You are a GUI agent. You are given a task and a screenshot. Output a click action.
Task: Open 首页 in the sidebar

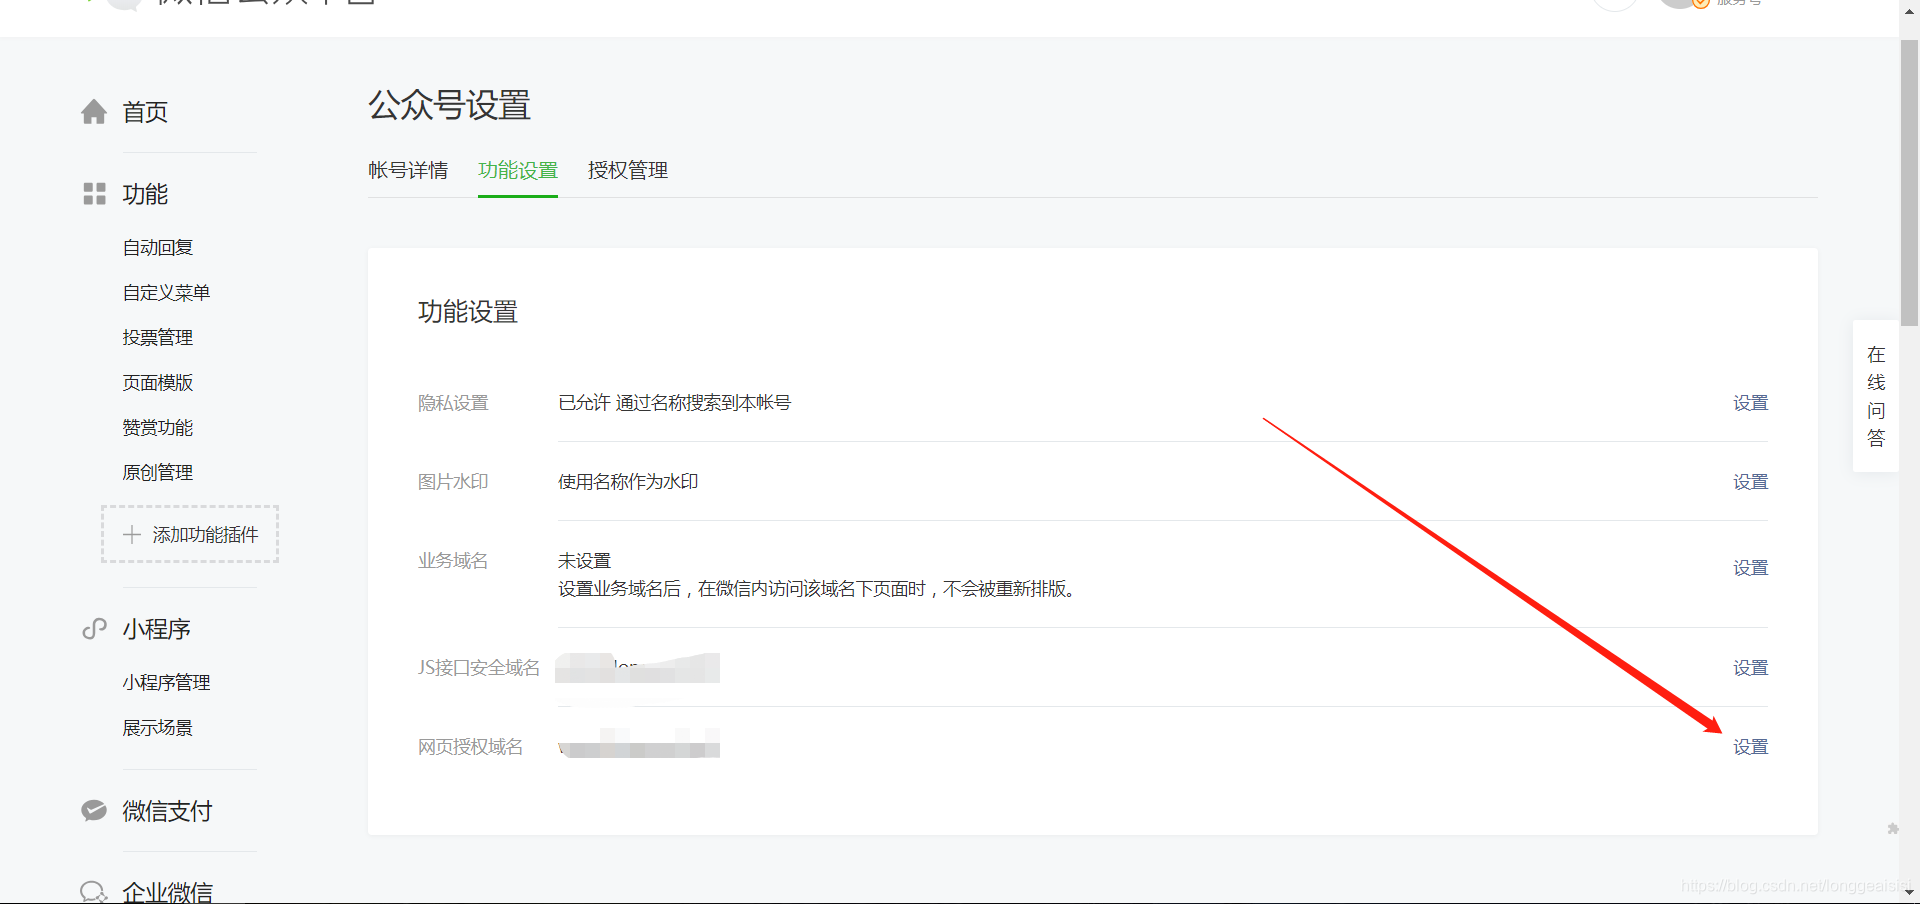pyautogui.click(x=145, y=112)
